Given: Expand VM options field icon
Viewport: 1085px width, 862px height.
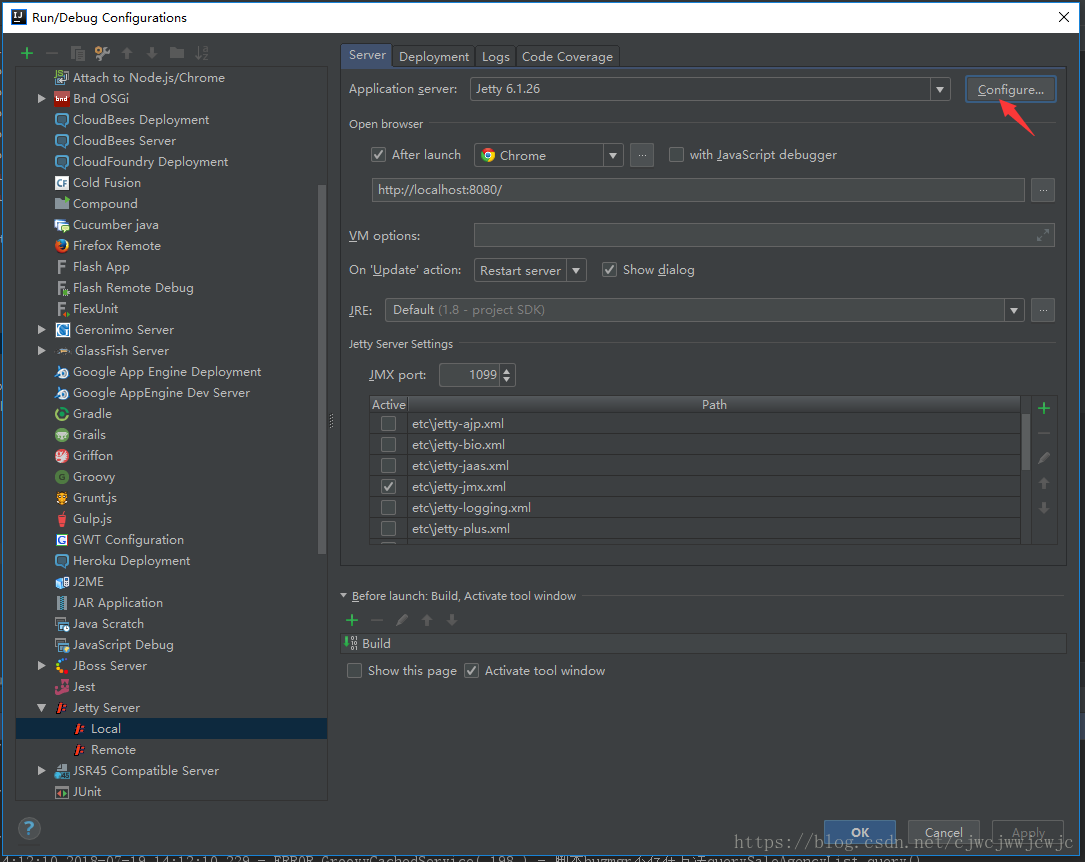Looking at the screenshot, I should 1043,236.
